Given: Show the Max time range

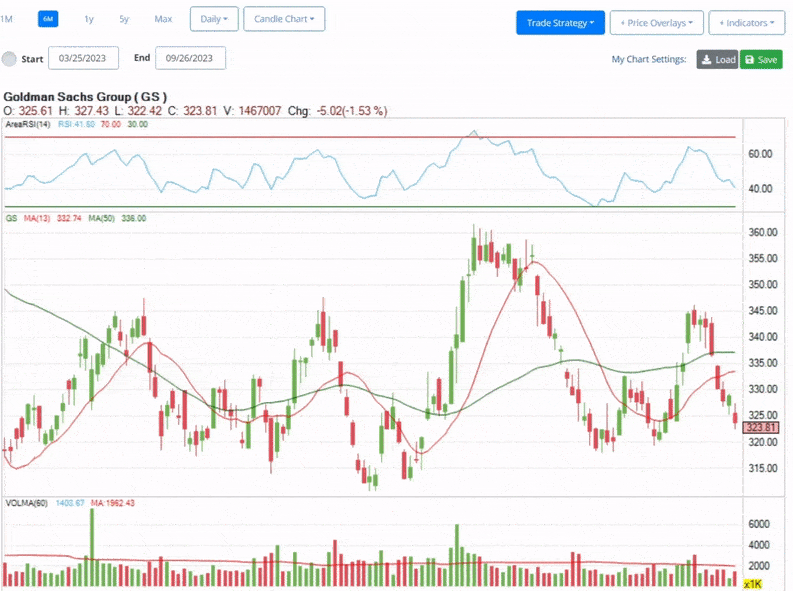Looking at the screenshot, I should pos(163,19).
